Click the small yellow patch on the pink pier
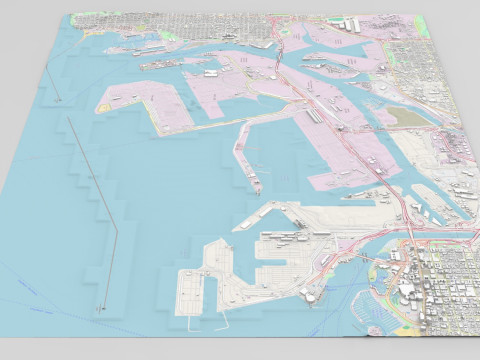The image size is (480, 360). click(x=104, y=108)
